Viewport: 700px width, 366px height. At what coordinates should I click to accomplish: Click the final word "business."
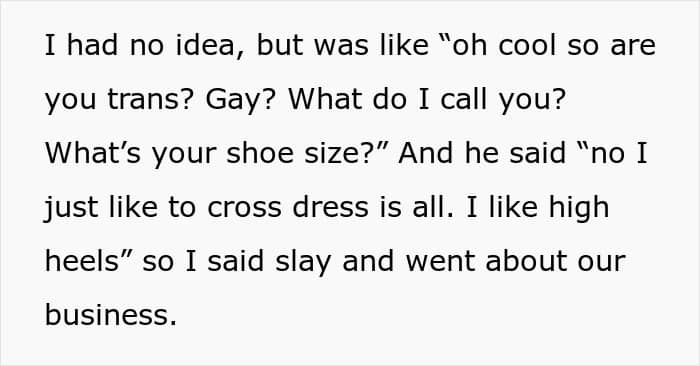click(x=111, y=315)
